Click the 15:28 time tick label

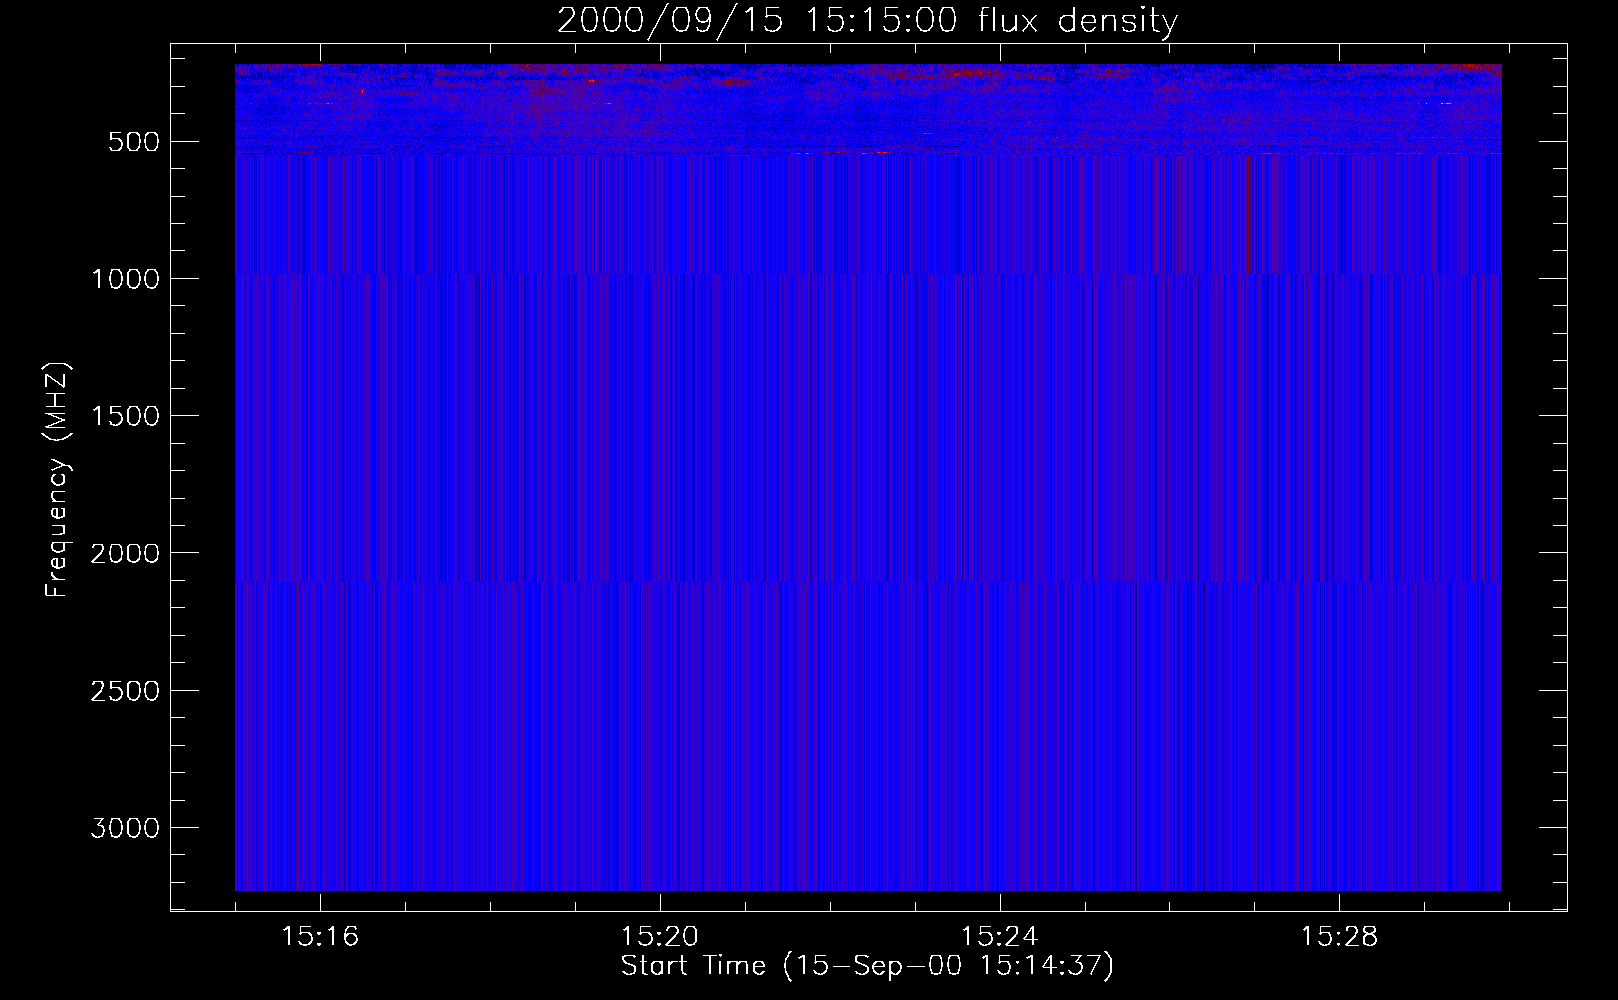(x=1339, y=937)
